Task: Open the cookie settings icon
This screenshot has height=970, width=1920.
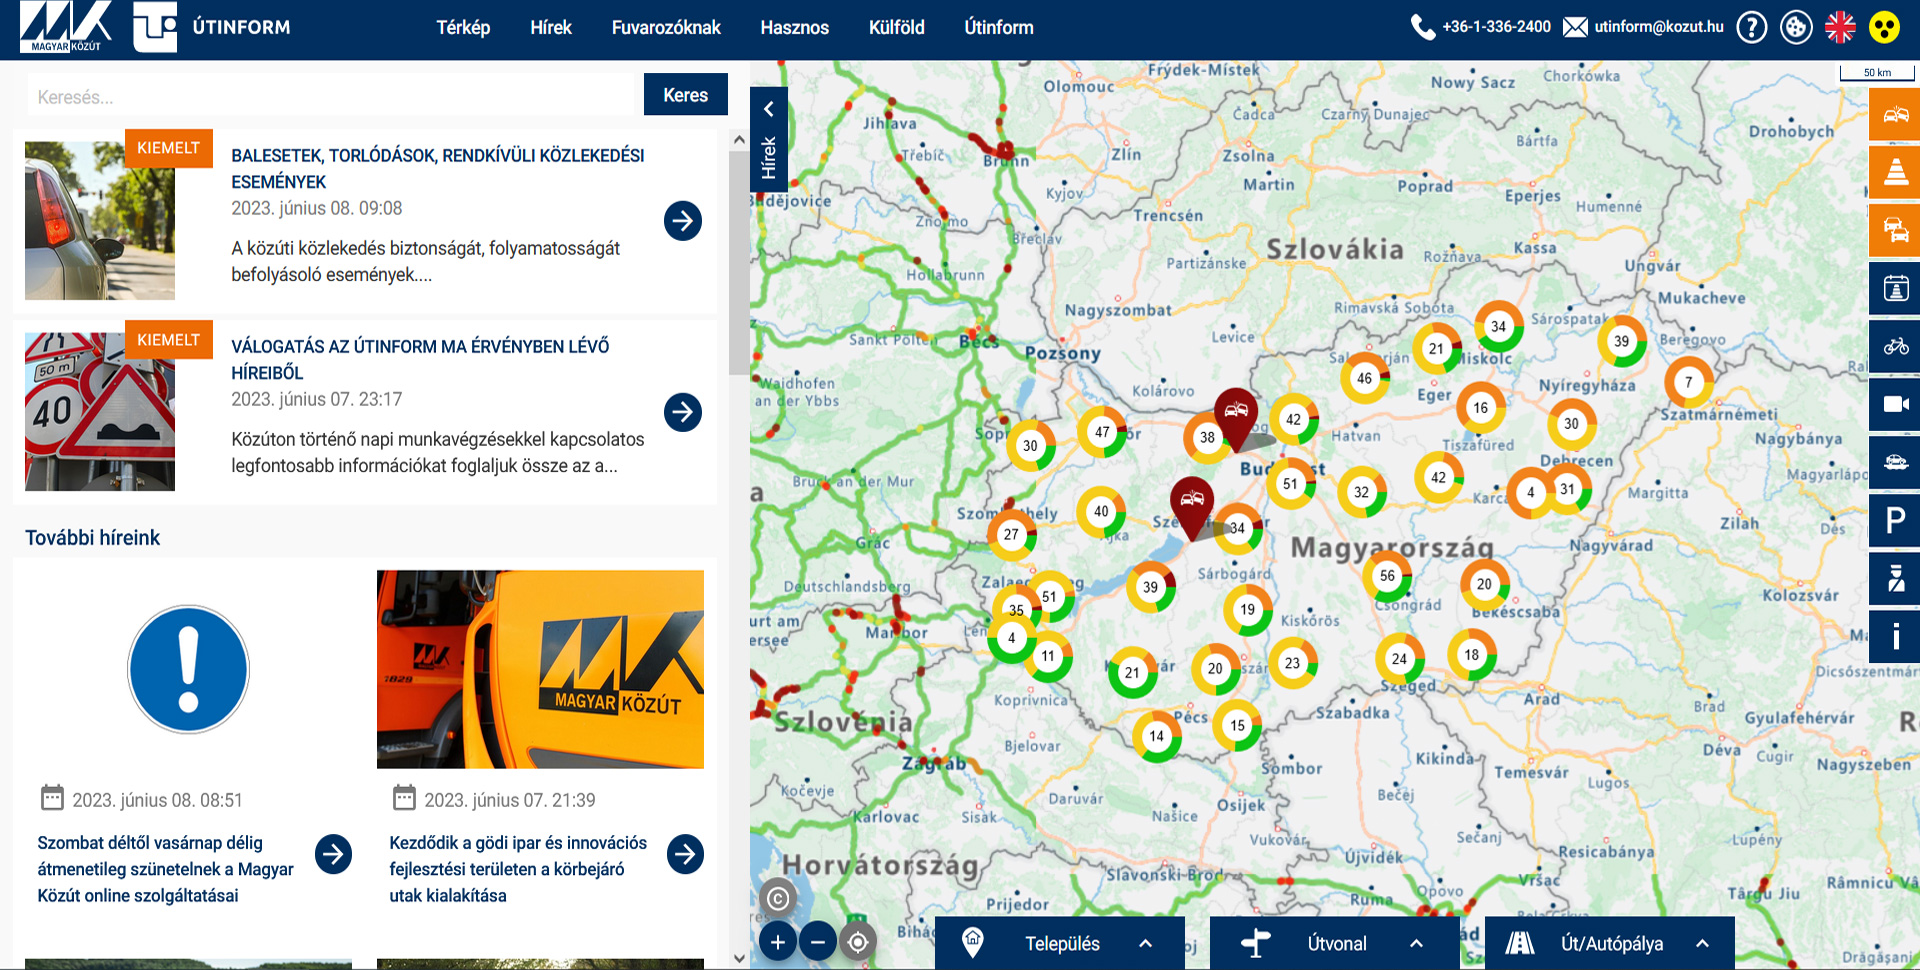Action: [x=1796, y=27]
